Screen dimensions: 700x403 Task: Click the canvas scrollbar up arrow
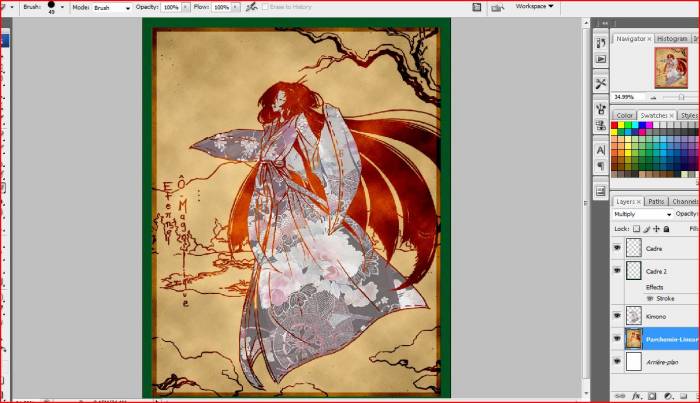tap(586, 23)
